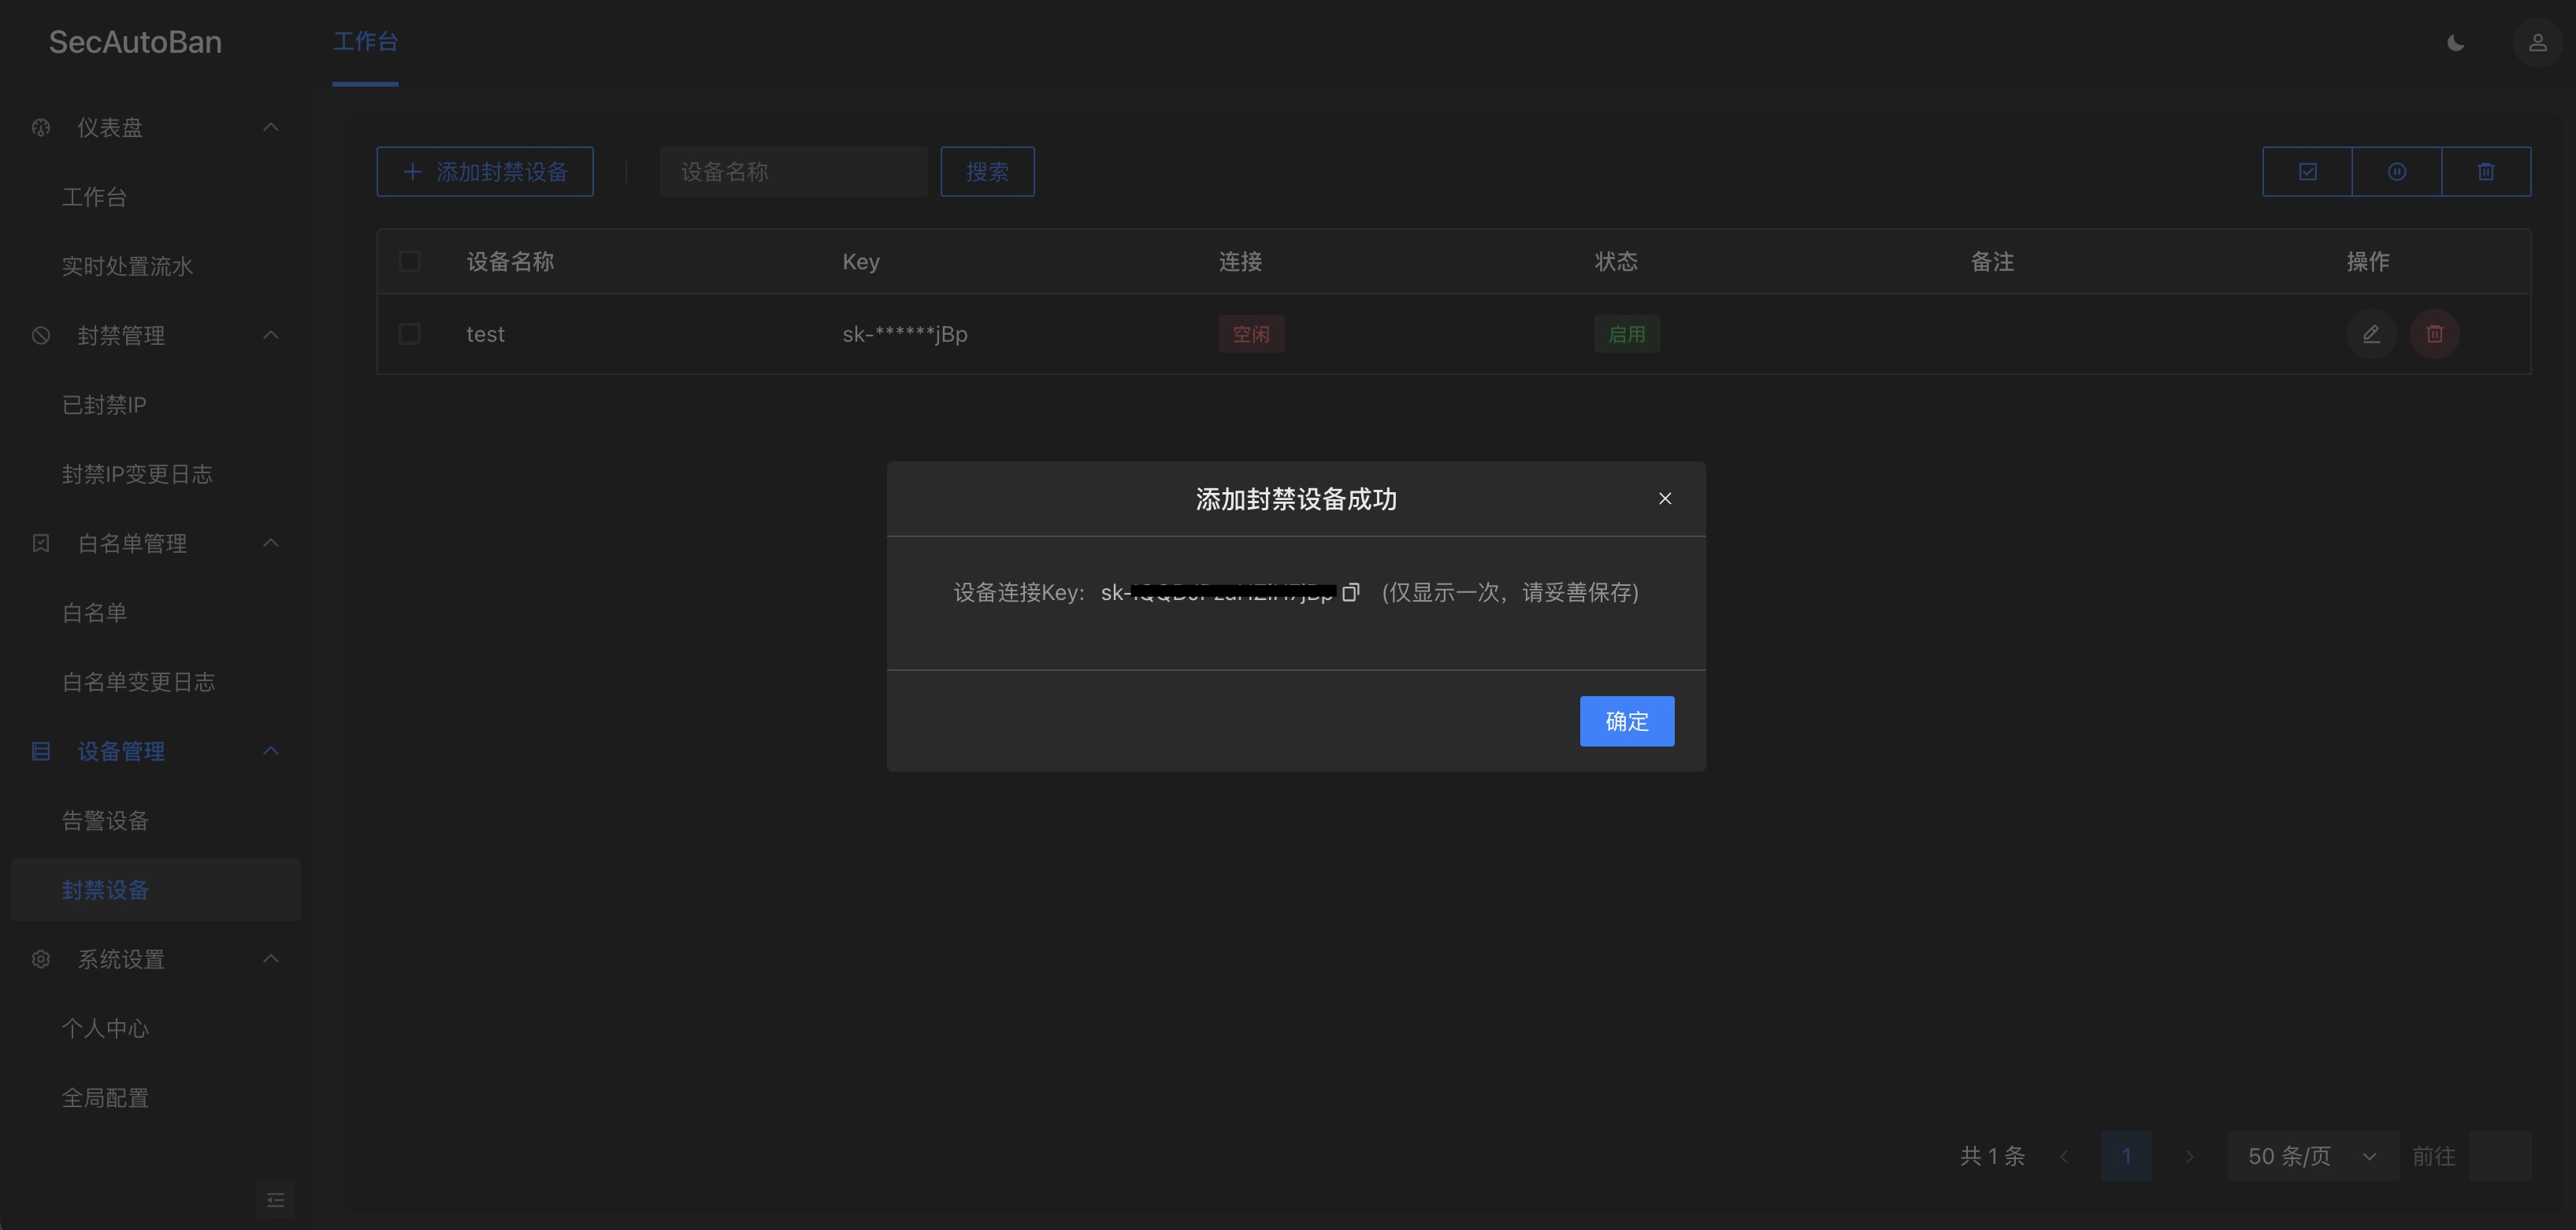Image resolution: width=2576 pixels, height=1230 pixels.
Task: Collapse the 仪表盘 menu group
Action: pos(270,127)
